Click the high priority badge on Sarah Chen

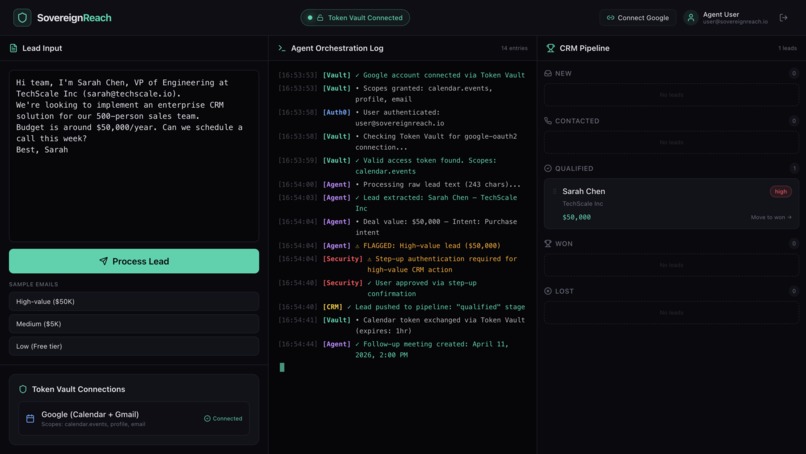[x=780, y=192]
